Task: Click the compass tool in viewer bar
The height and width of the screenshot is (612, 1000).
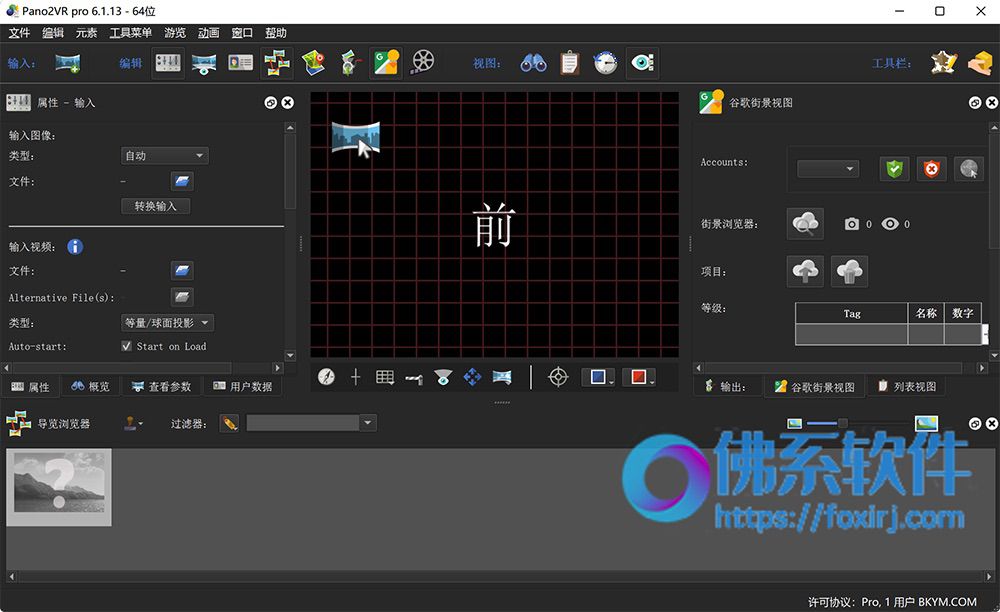Action: (x=327, y=377)
